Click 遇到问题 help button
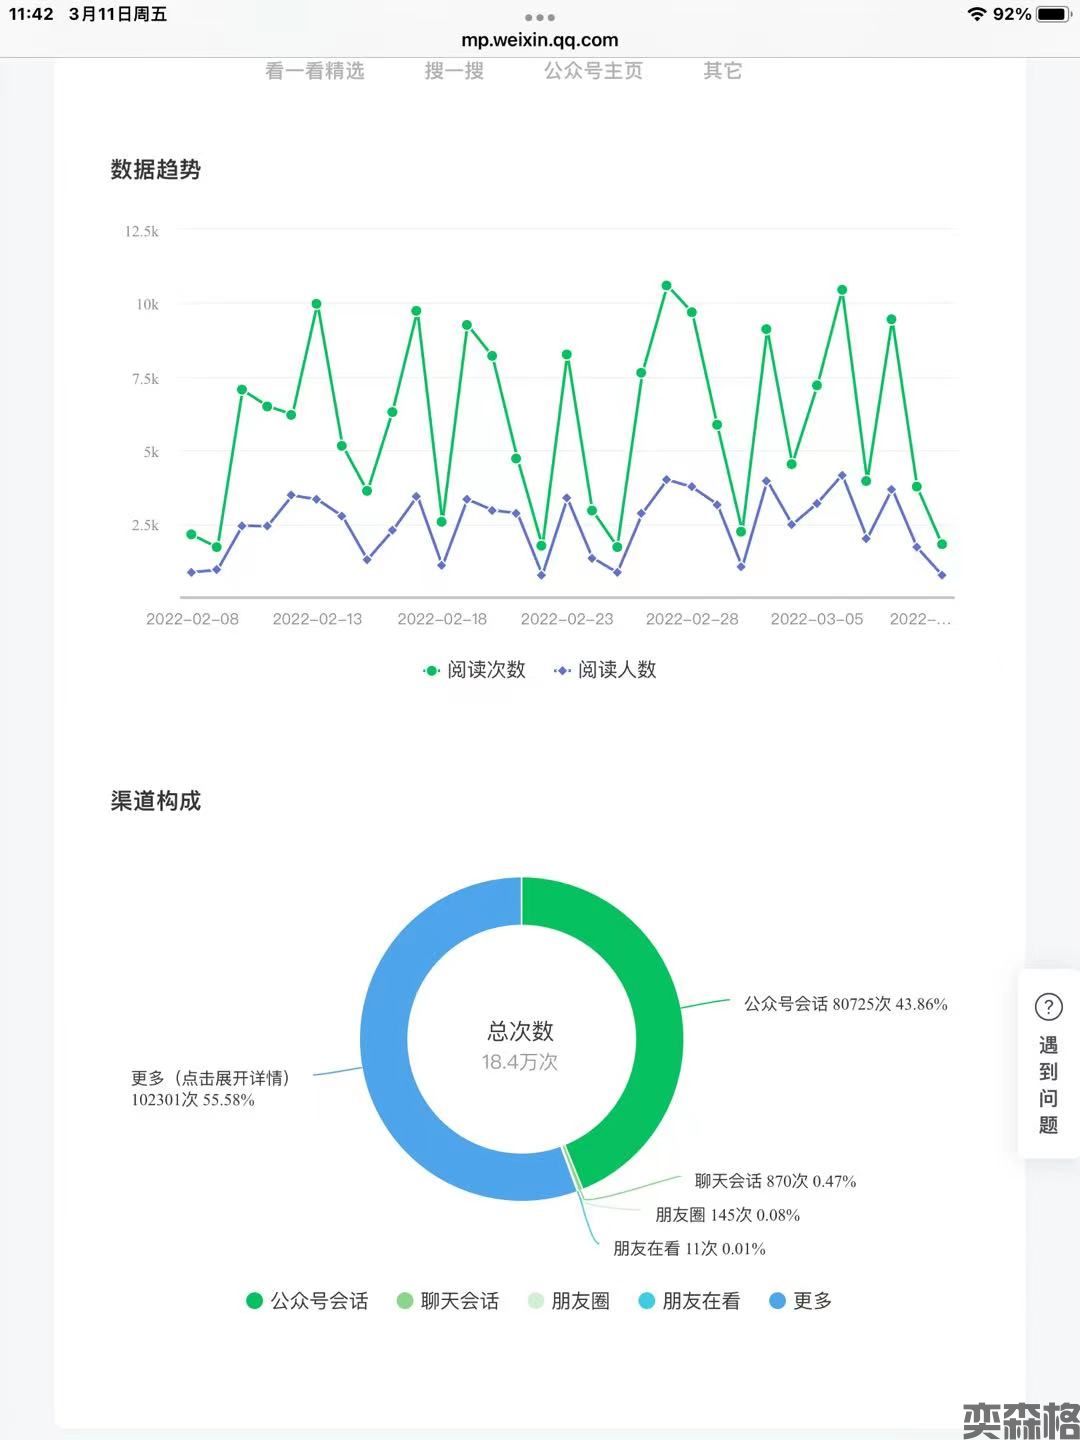Image resolution: width=1080 pixels, height=1440 pixels. coord(1048,1085)
